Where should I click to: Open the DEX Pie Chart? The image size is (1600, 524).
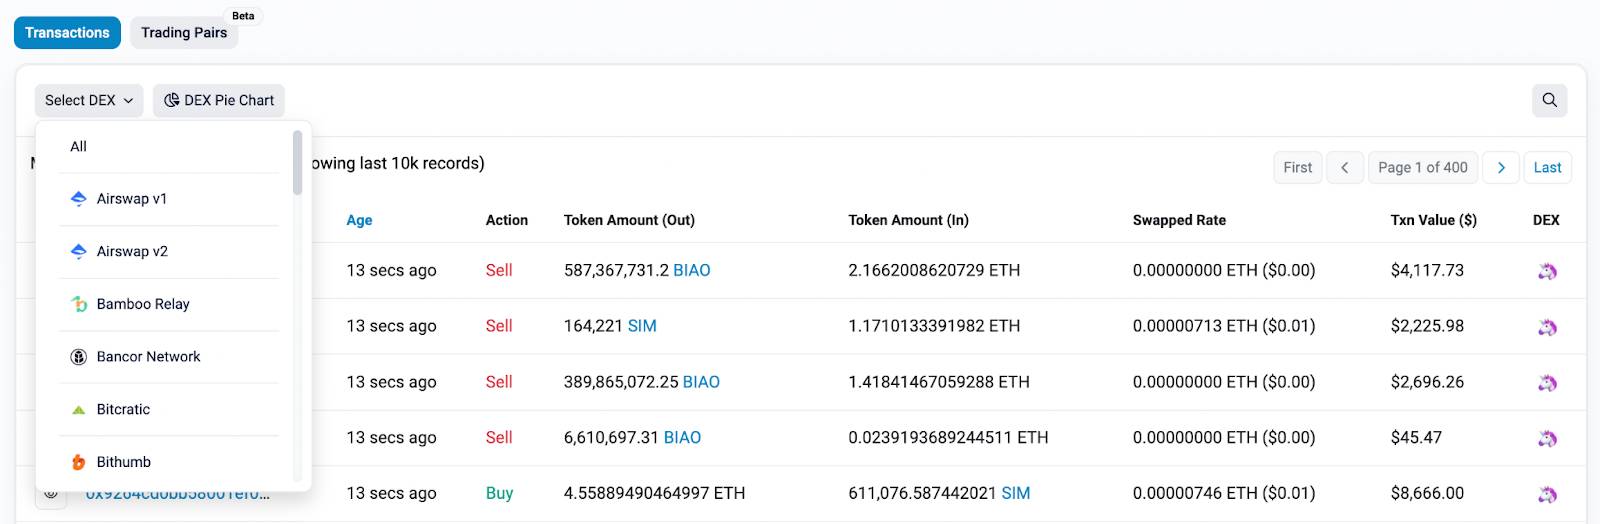click(219, 100)
